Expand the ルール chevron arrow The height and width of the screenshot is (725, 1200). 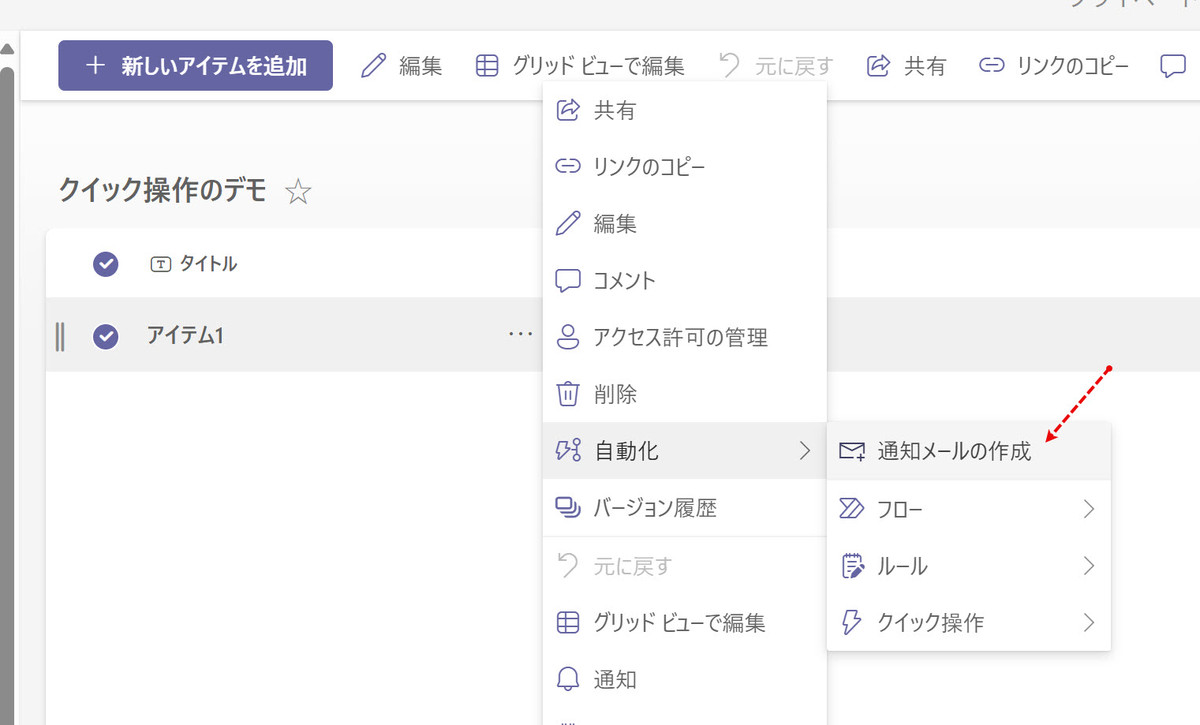point(1089,566)
